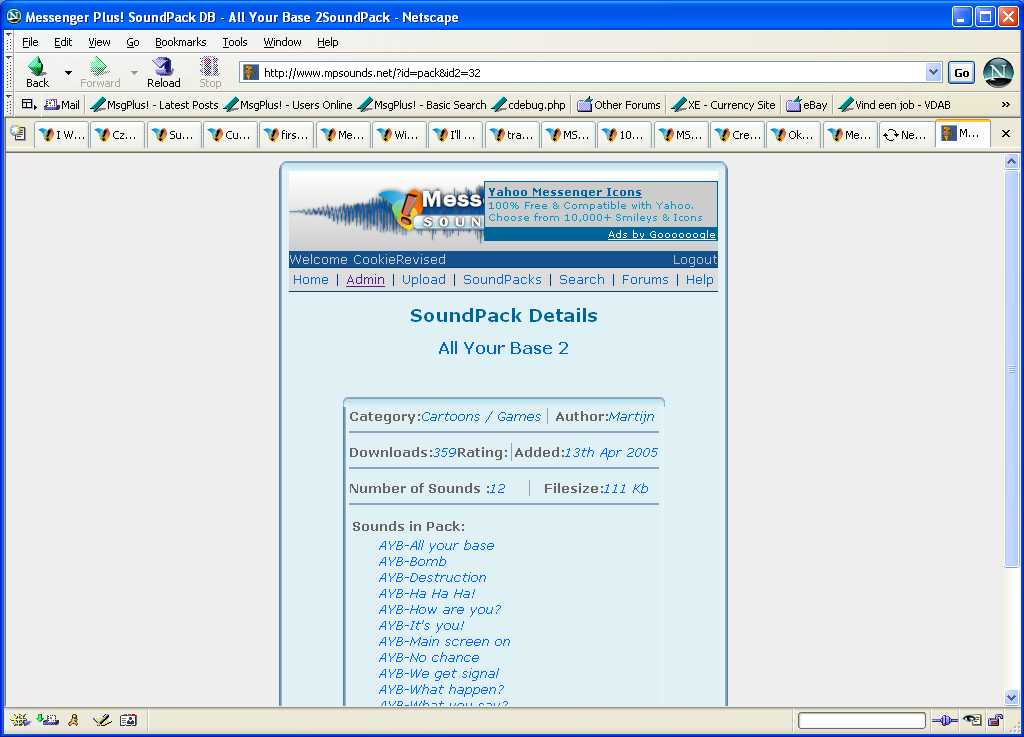Click the unlocked padlock security icon
1024x737 pixels.
point(995,720)
